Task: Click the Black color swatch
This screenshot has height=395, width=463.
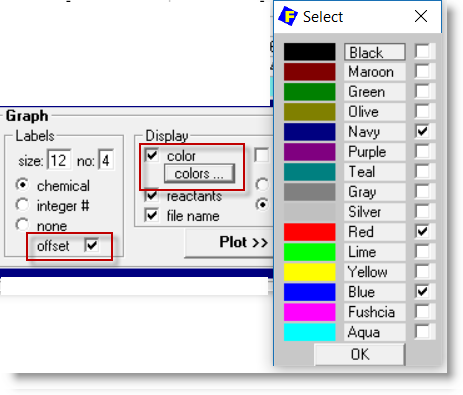Action: pyautogui.click(x=309, y=52)
